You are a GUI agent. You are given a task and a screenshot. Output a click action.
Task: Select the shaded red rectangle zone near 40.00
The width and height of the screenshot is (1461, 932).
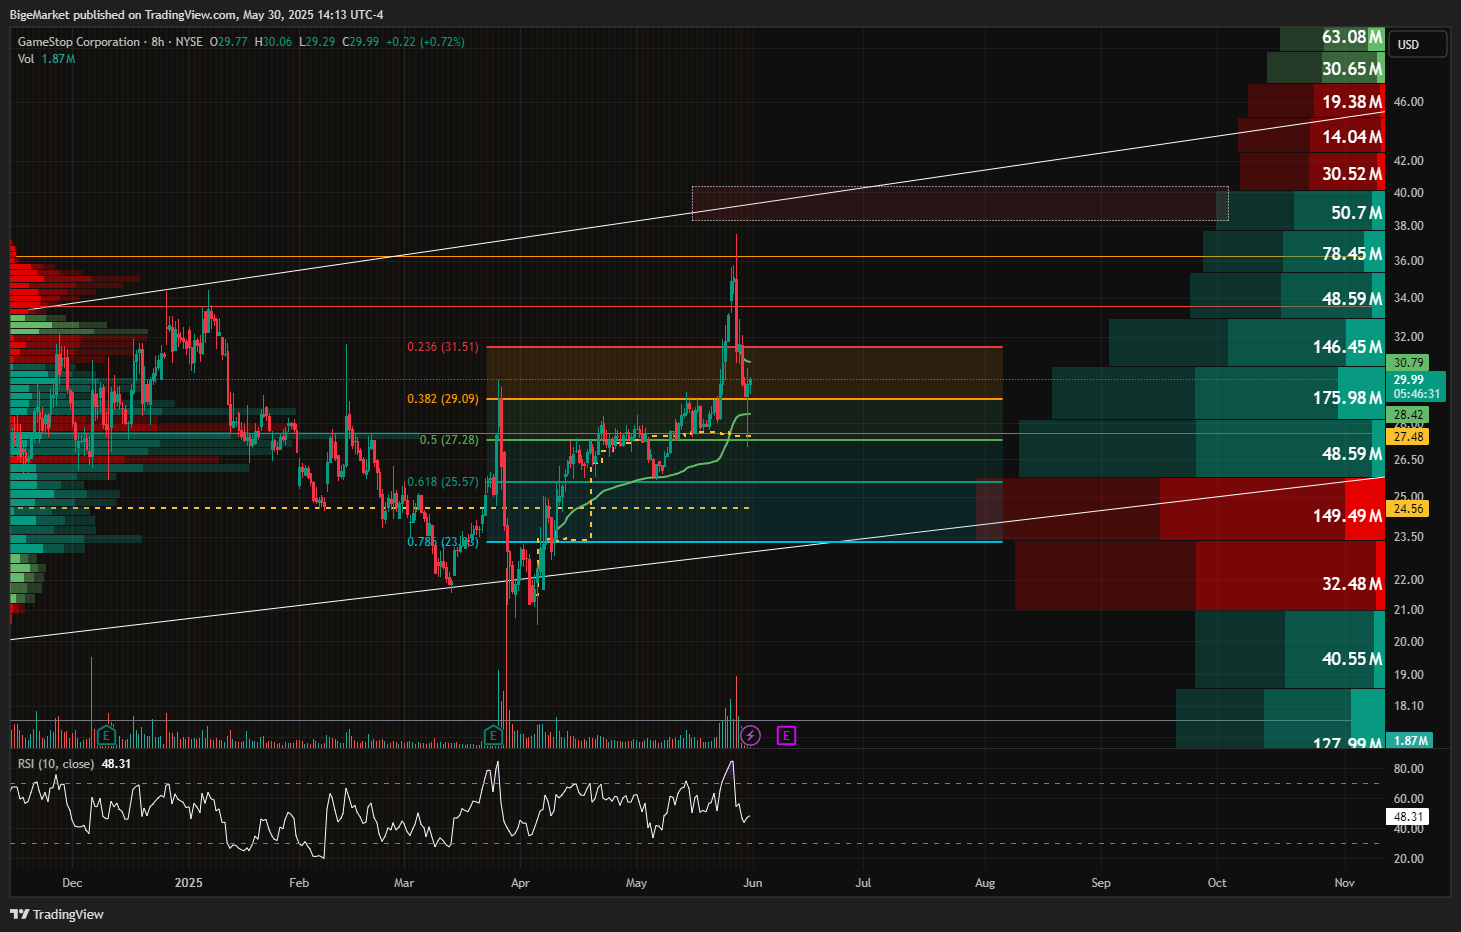coord(960,203)
